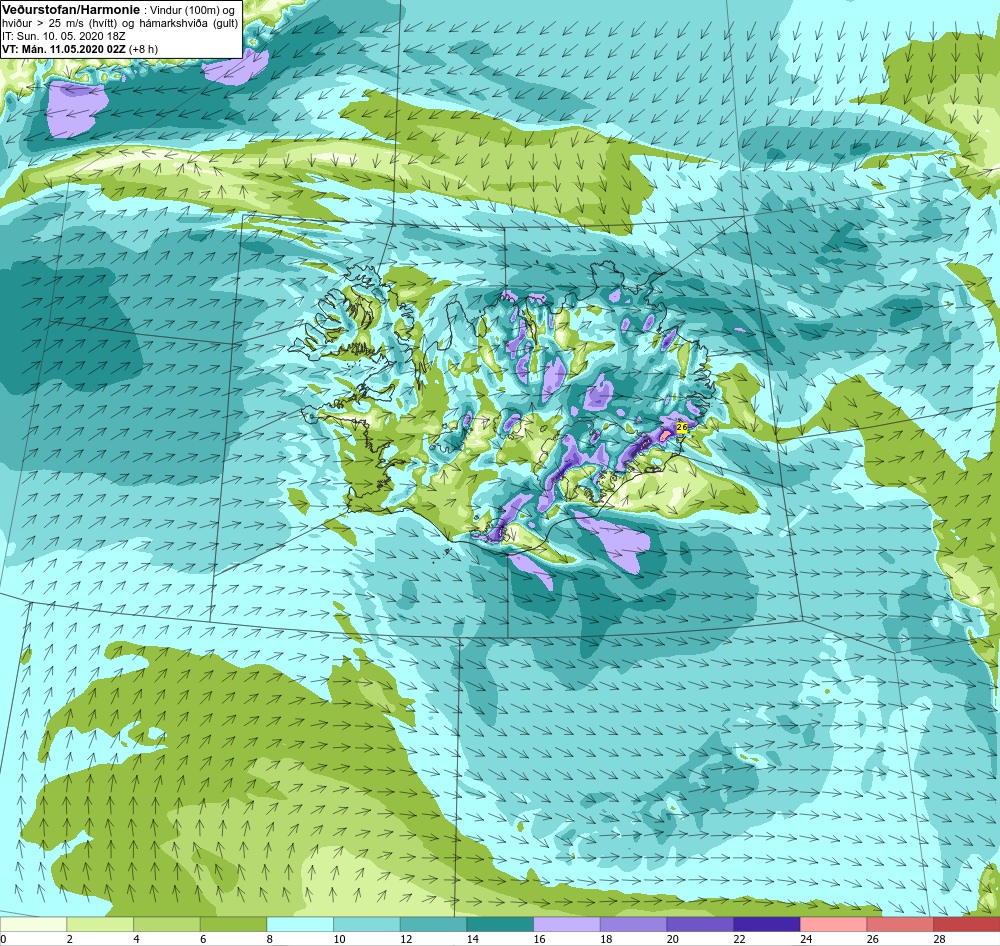
Task: Click the '(+8 h)' forecast offset text
Action: click(143, 49)
